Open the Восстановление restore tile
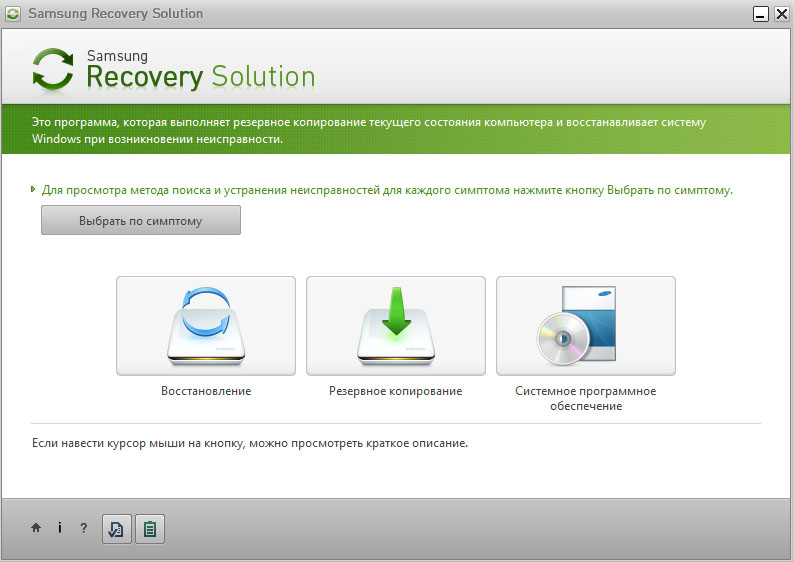Viewport: 794px width, 562px height. (206, 326)
